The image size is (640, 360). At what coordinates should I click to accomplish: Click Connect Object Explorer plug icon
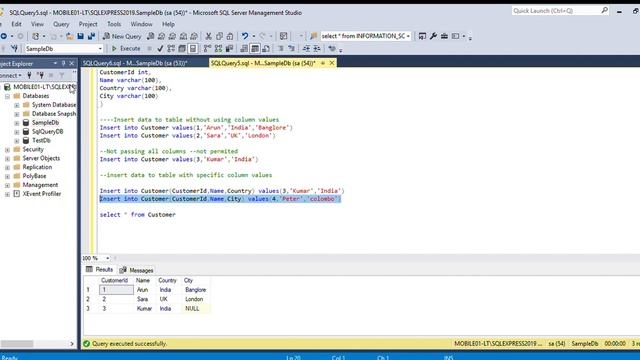(29, 75)
